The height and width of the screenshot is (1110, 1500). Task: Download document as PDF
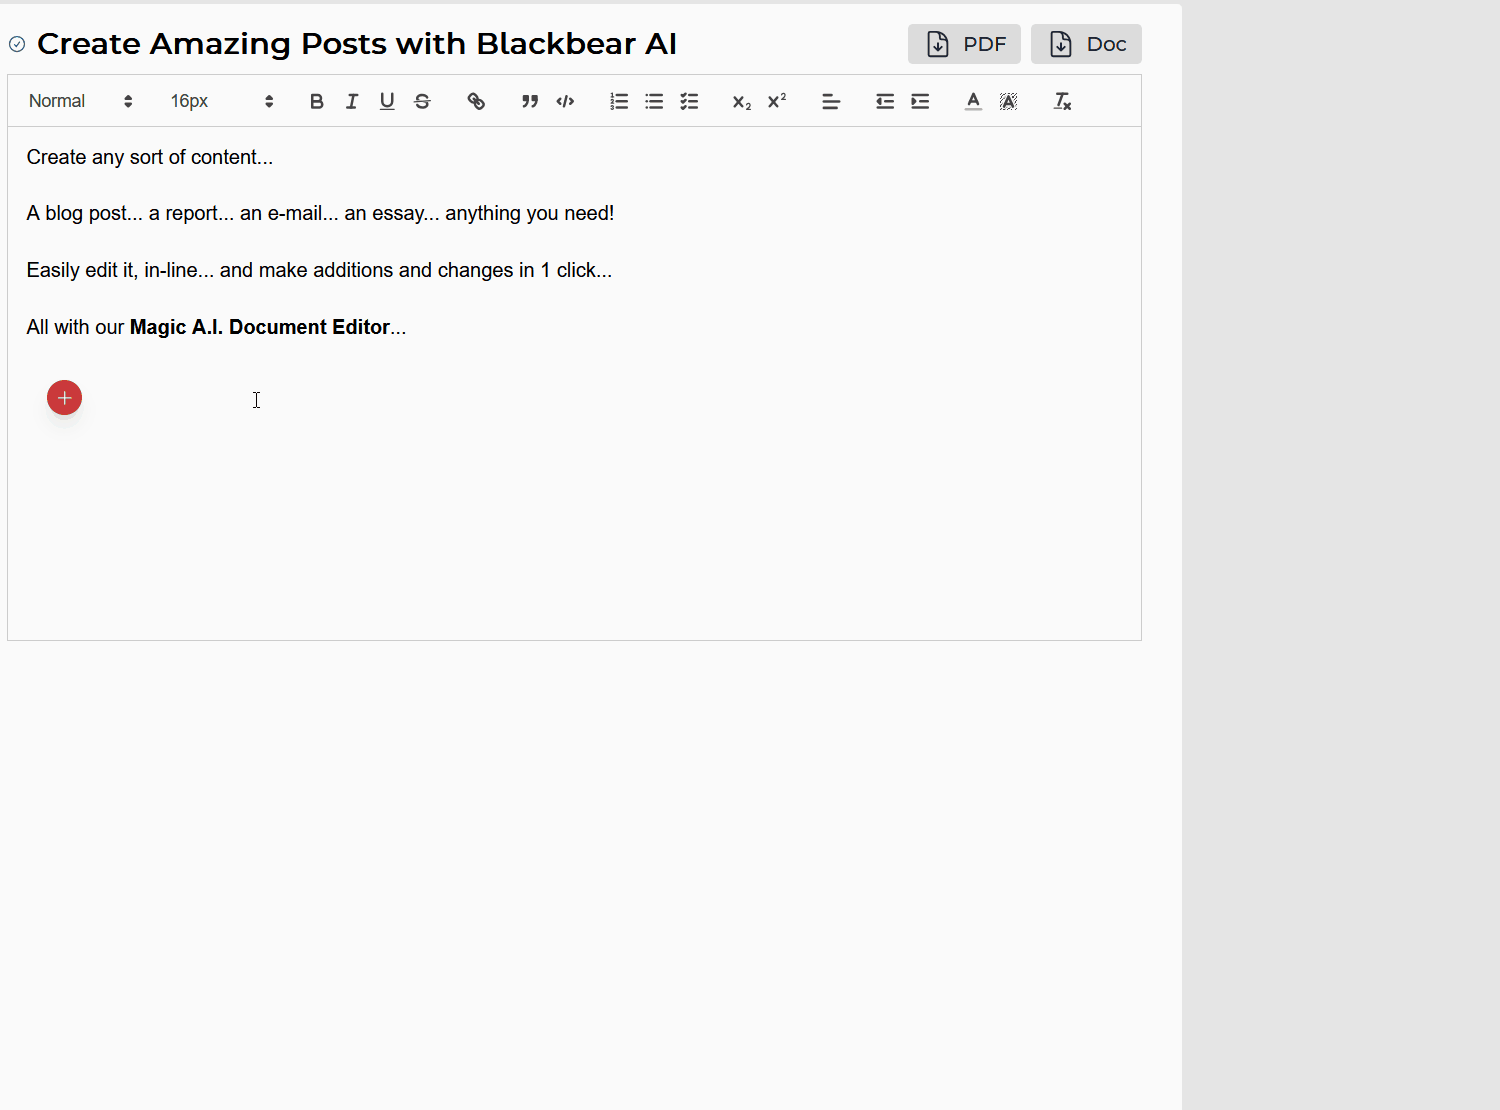[964, 44]
